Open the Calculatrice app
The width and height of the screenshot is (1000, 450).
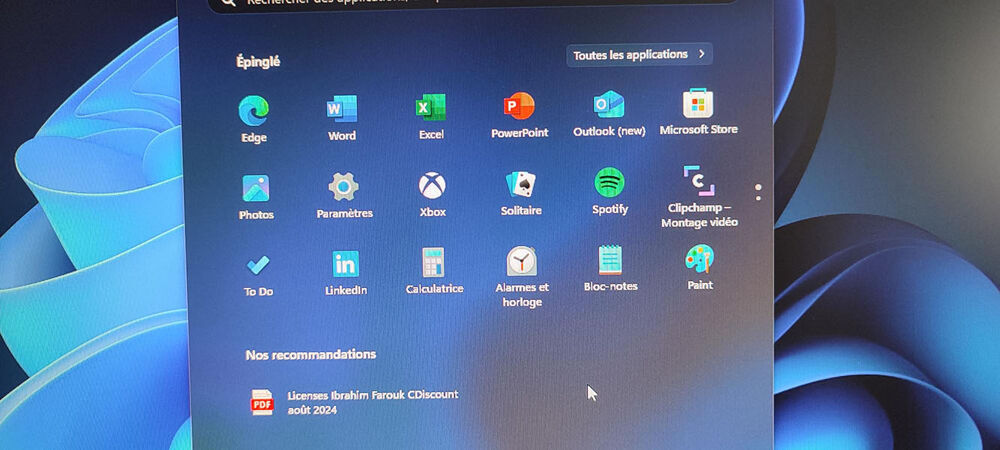[x=434, y=272]
